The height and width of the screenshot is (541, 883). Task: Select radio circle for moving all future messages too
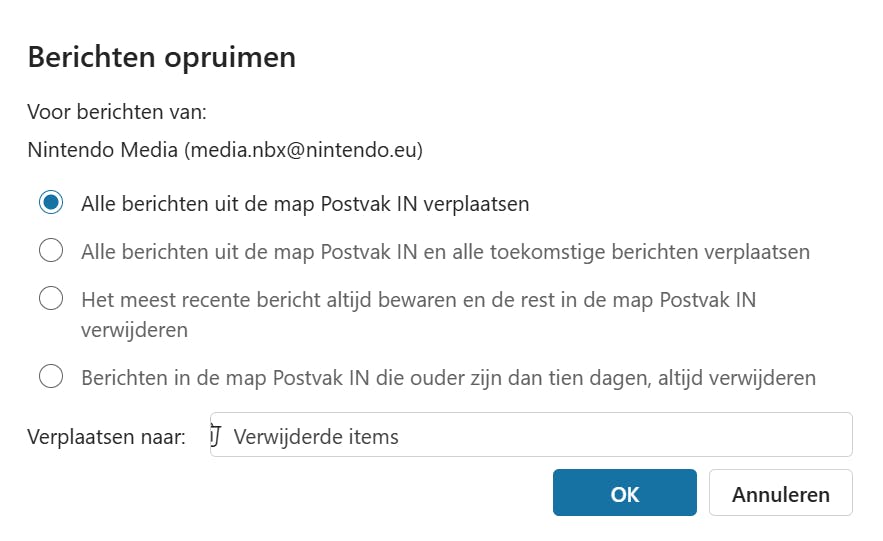pos(51,251)
